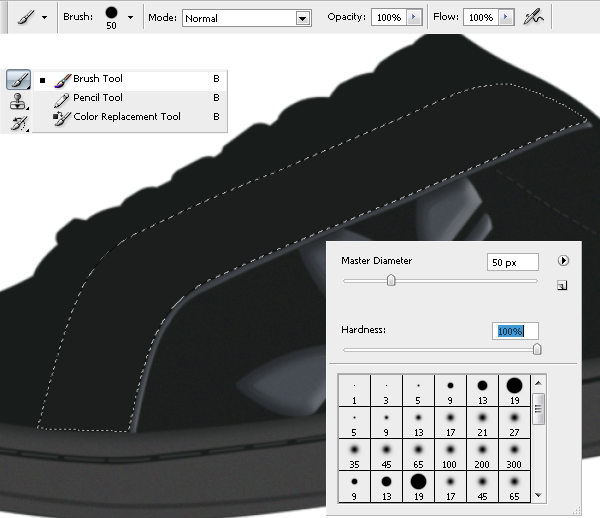
Task: Select the bottom-row hard 13 brush
Action: [x=386, y=487]
